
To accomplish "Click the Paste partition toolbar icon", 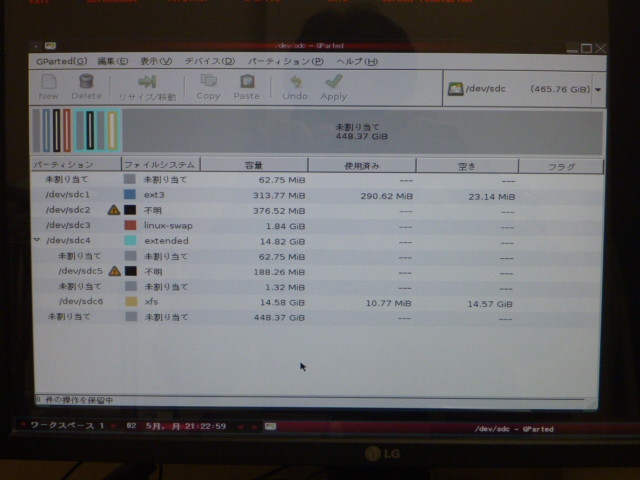I will point(247,81).
